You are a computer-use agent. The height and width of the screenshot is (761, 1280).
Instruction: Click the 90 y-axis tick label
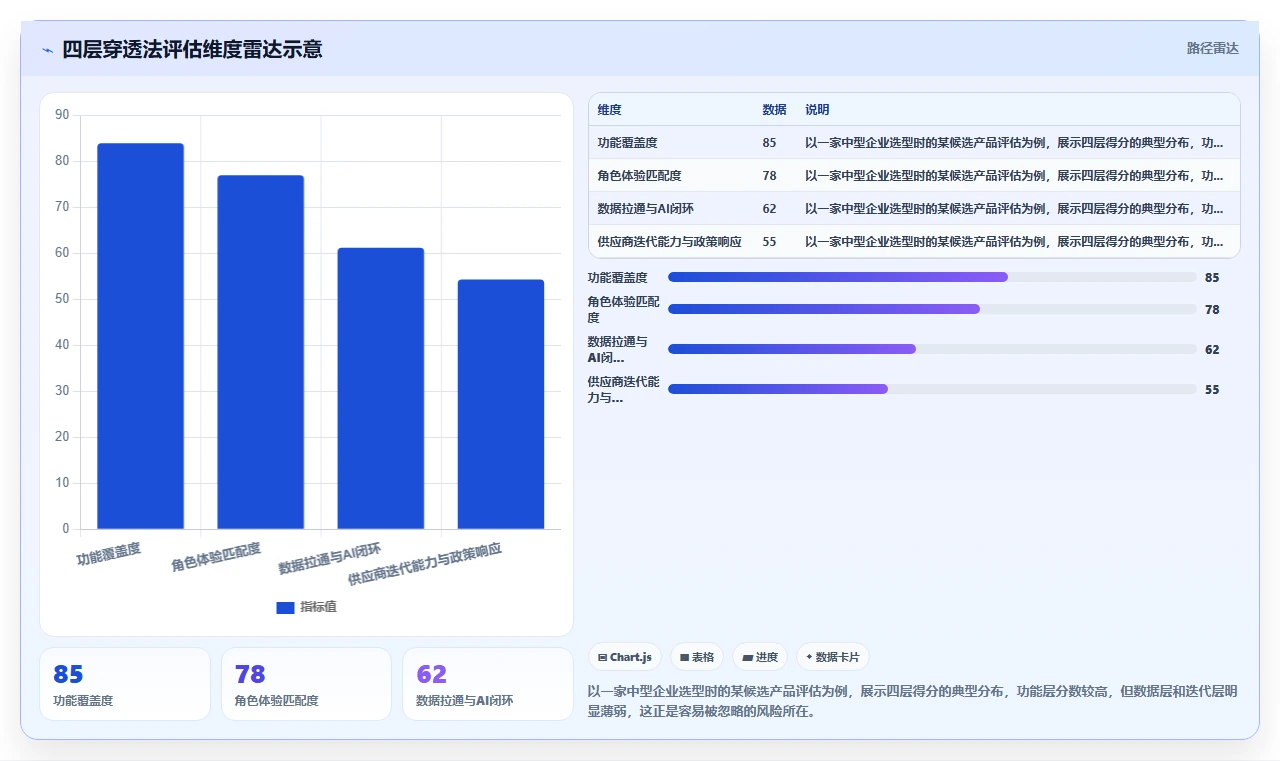point(62,115)
